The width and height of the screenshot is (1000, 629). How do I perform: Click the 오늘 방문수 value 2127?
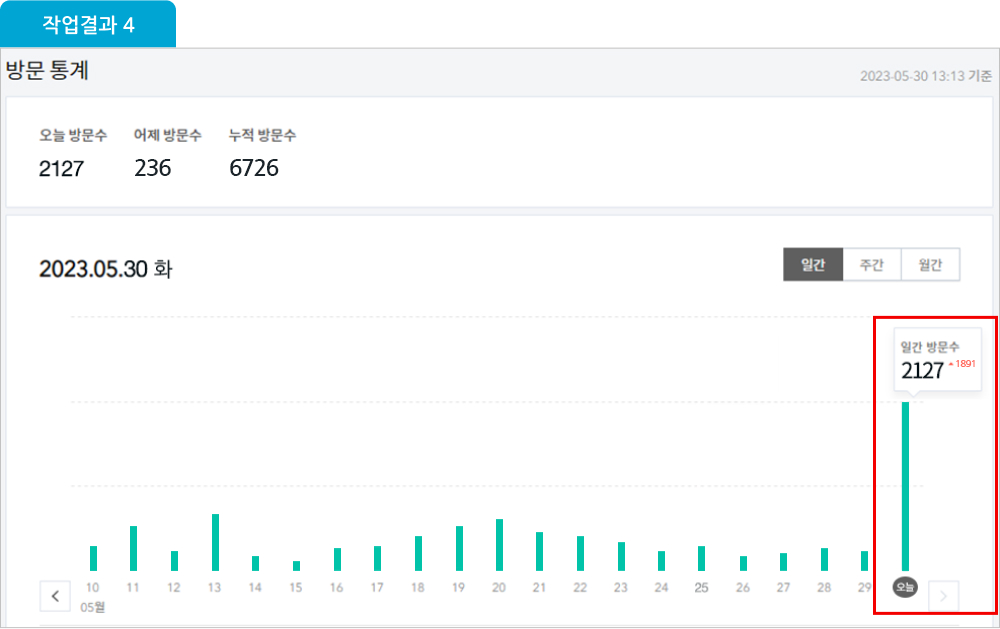[x=61, y=168]
